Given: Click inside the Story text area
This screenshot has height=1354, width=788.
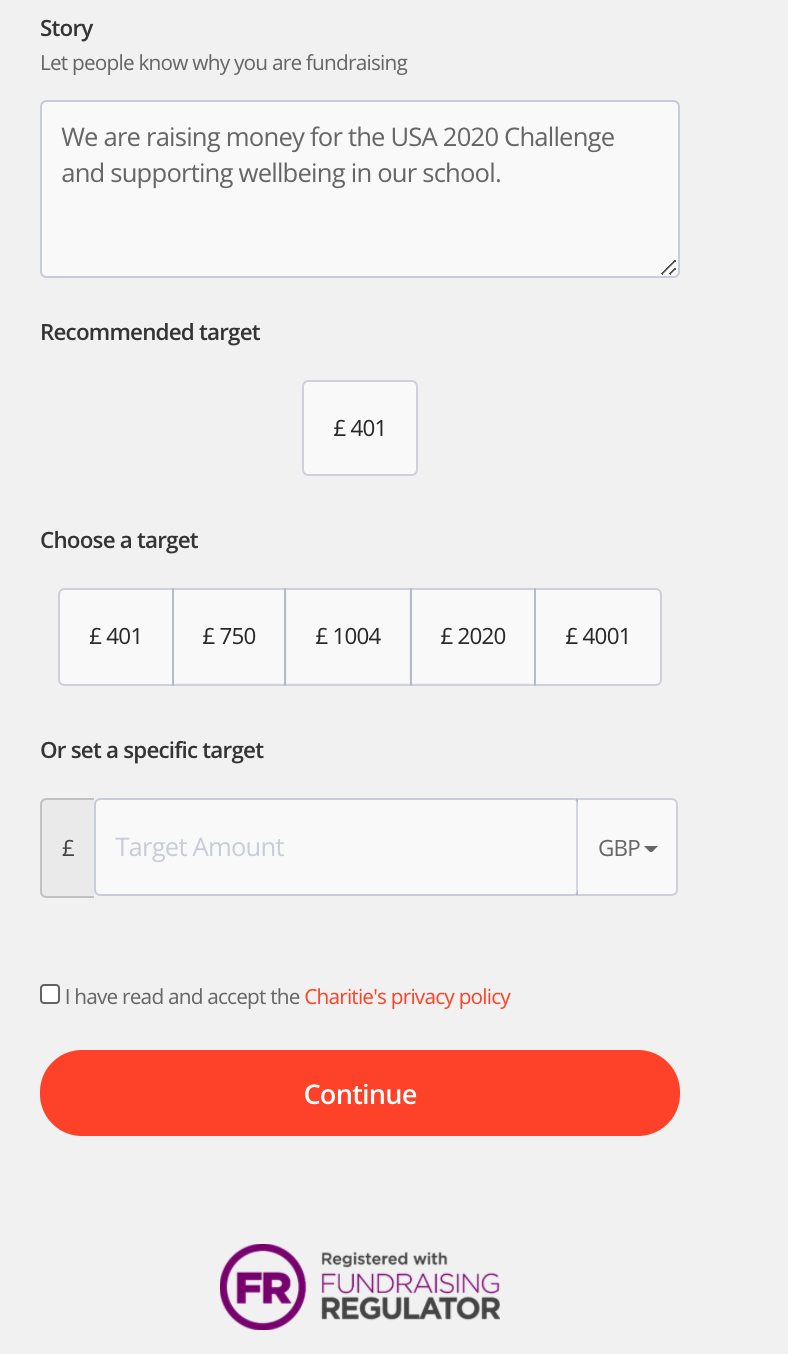Looking at the screenshot, I should [360, 189].
